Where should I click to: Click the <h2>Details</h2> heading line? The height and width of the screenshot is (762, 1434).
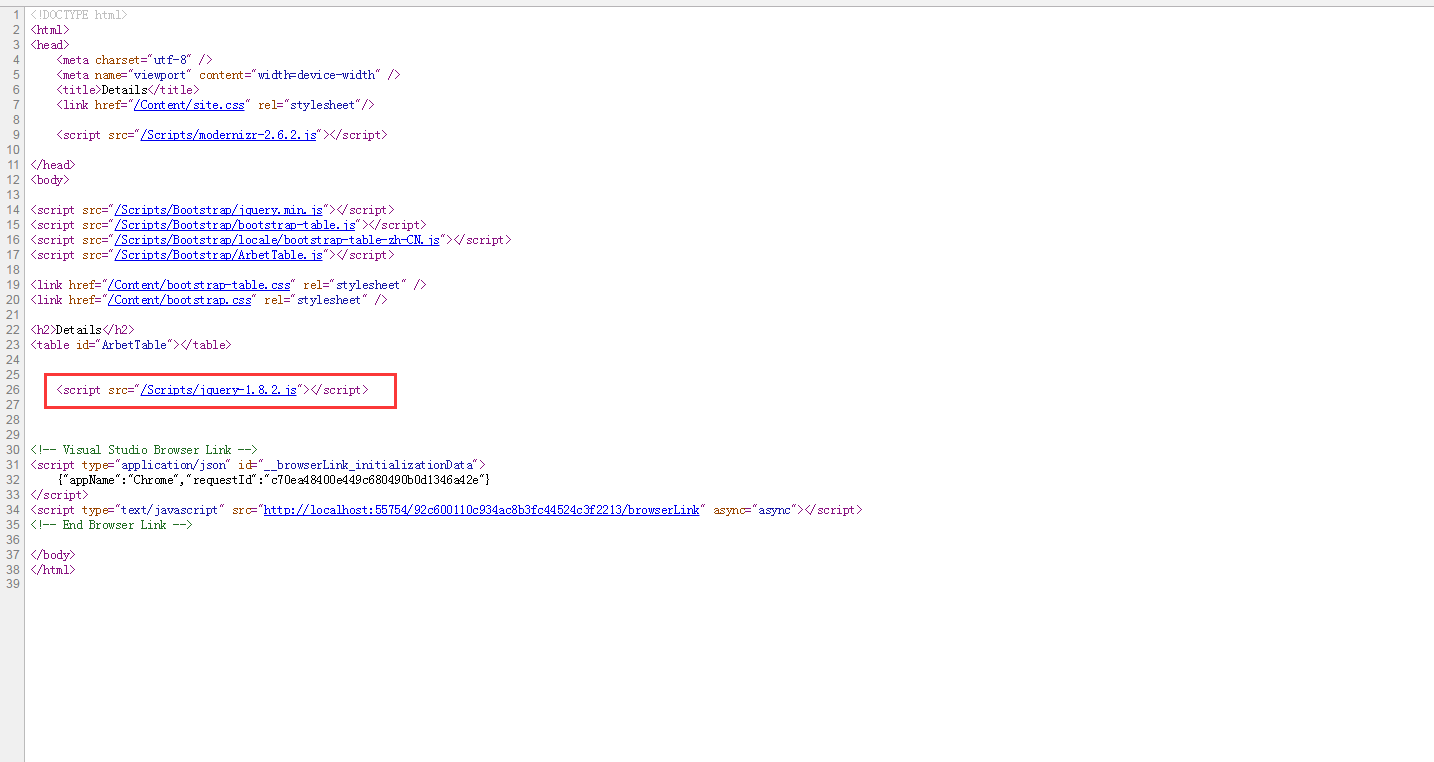point(83,330)
